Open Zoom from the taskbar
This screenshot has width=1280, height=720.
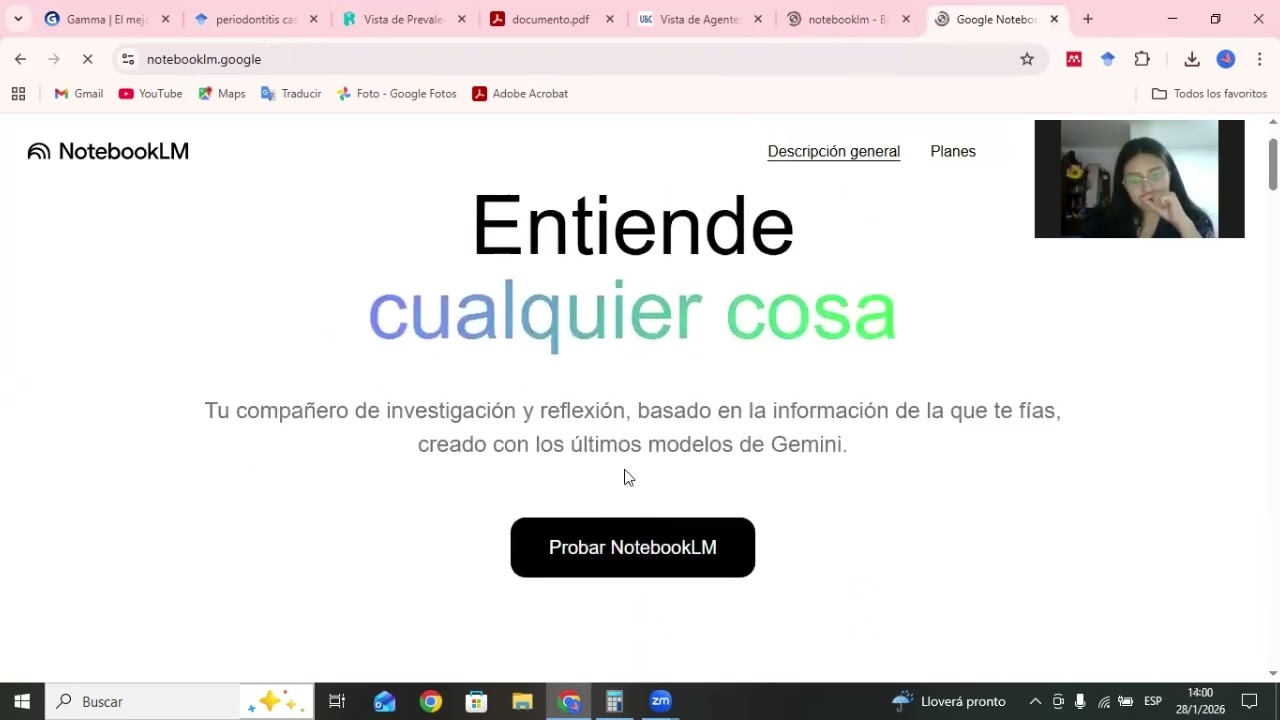pos(661,701)
